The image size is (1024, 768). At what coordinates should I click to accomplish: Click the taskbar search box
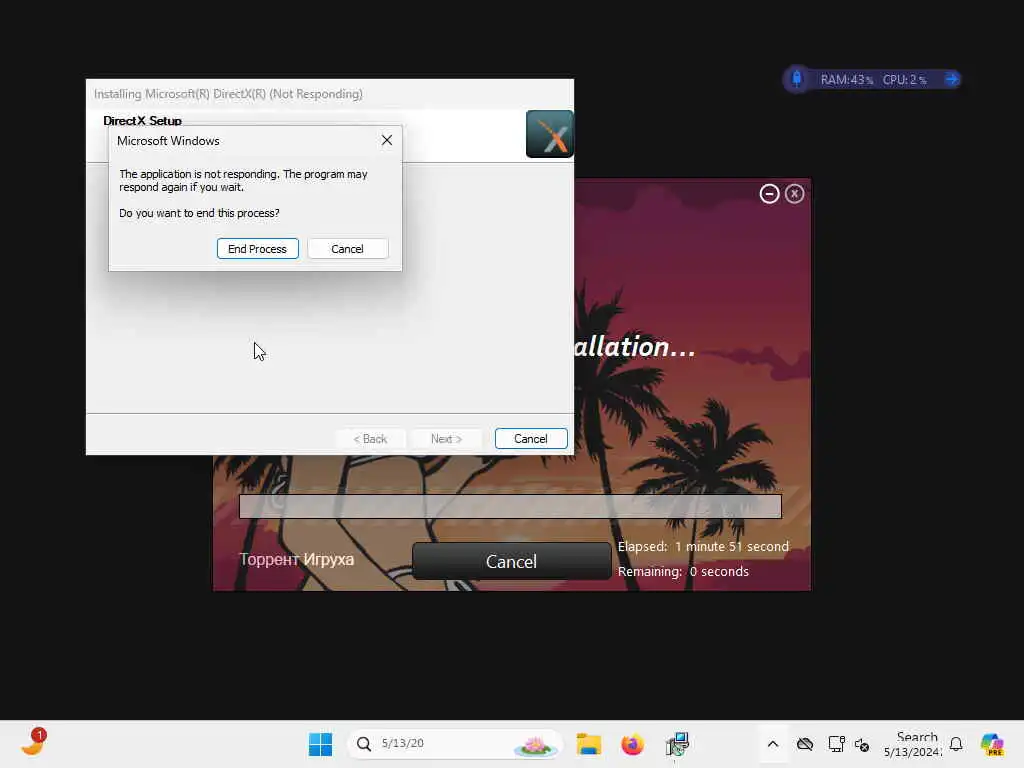pos(455,744)
